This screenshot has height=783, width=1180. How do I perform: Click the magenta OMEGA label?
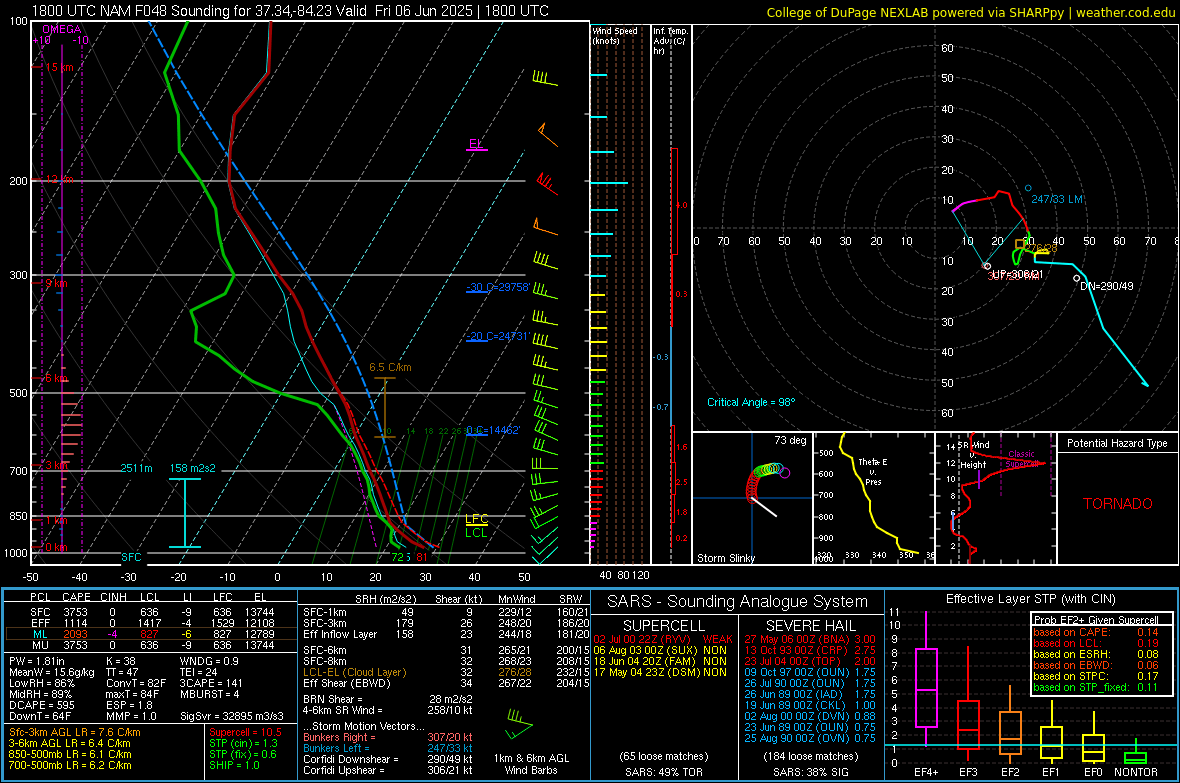62,29
